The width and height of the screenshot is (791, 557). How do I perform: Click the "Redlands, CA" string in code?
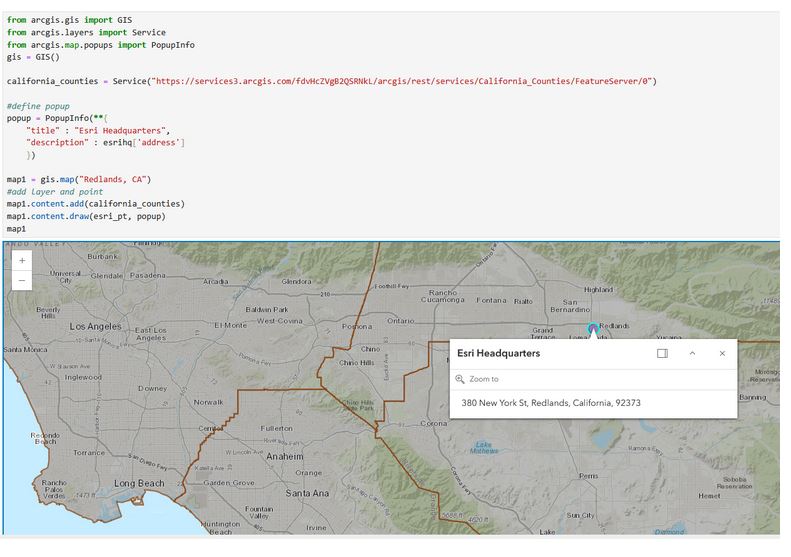tap(112, 180)
